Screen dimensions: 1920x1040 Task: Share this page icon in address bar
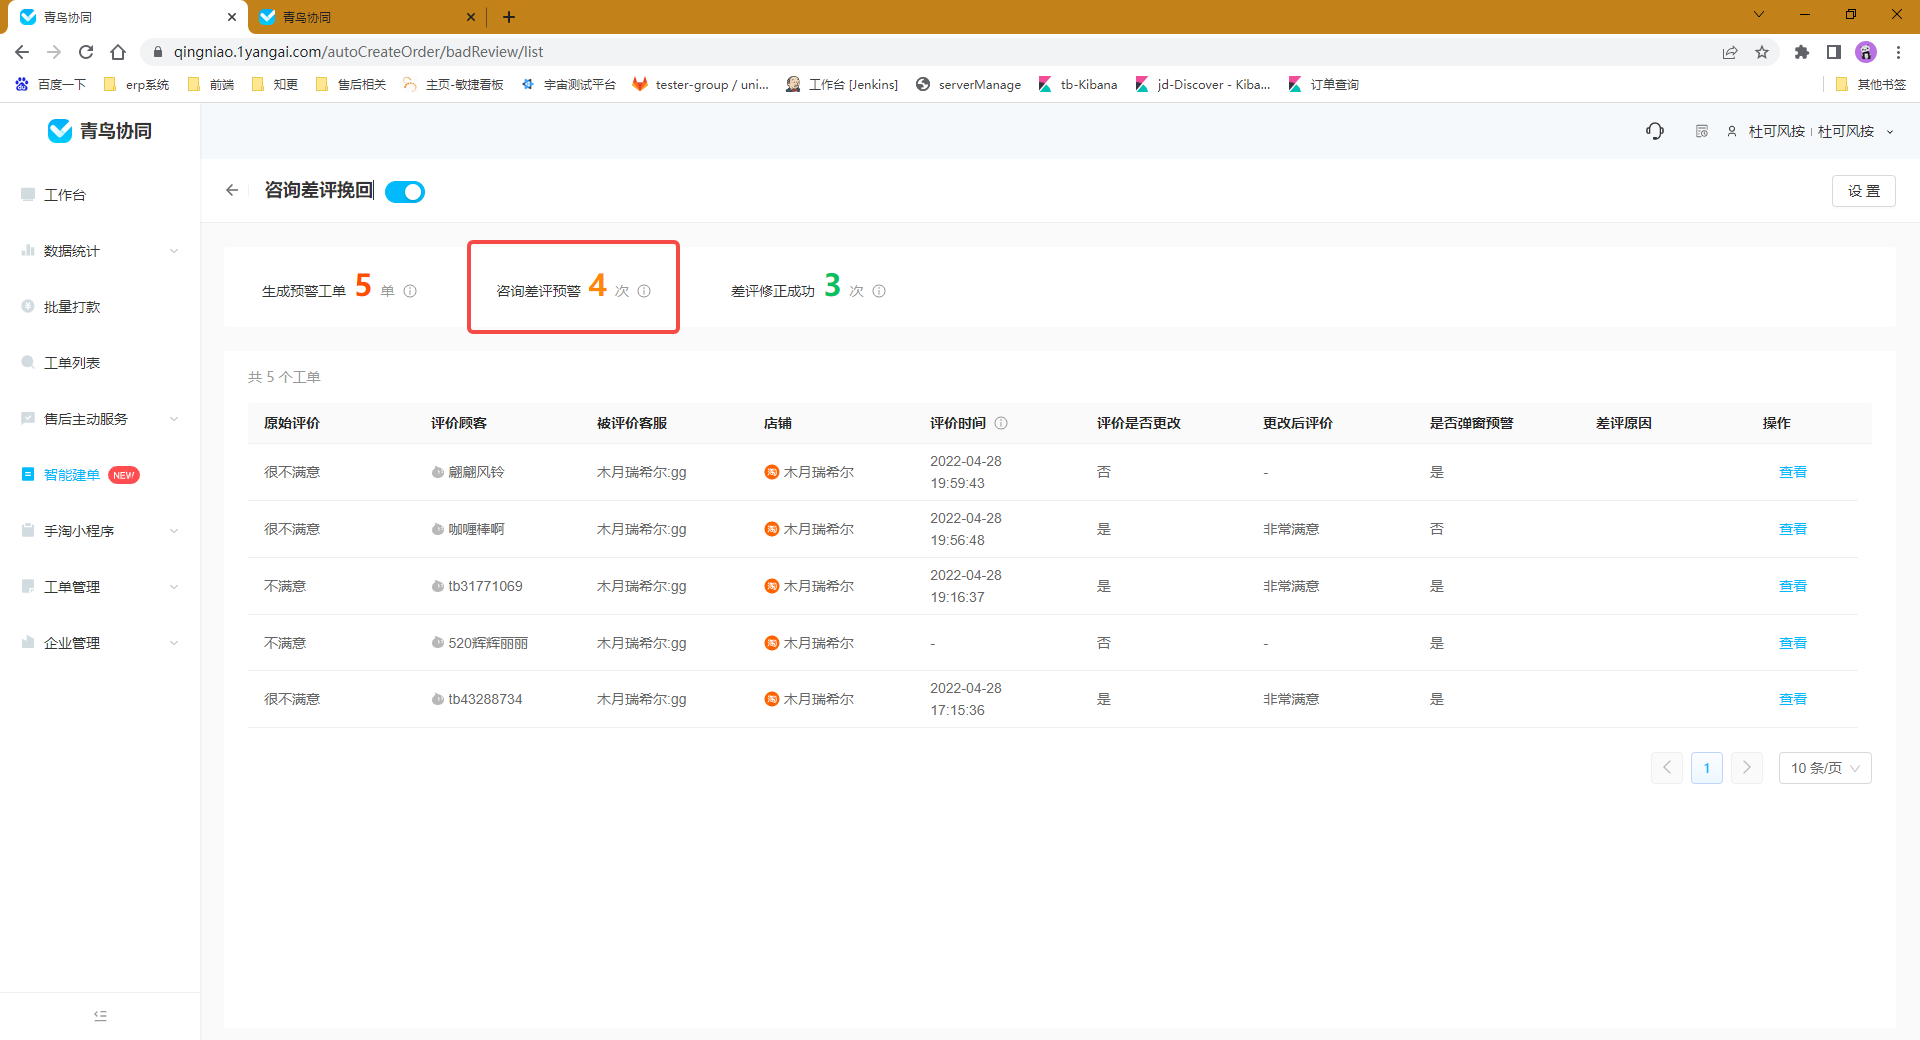click(x=1730, y=52)
